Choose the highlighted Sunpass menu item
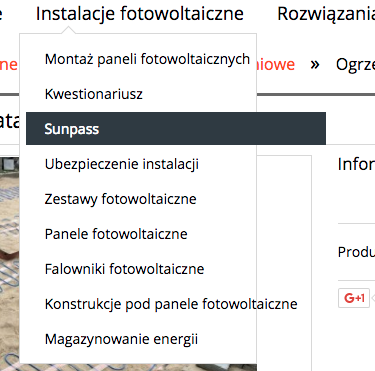 point(176,129)
